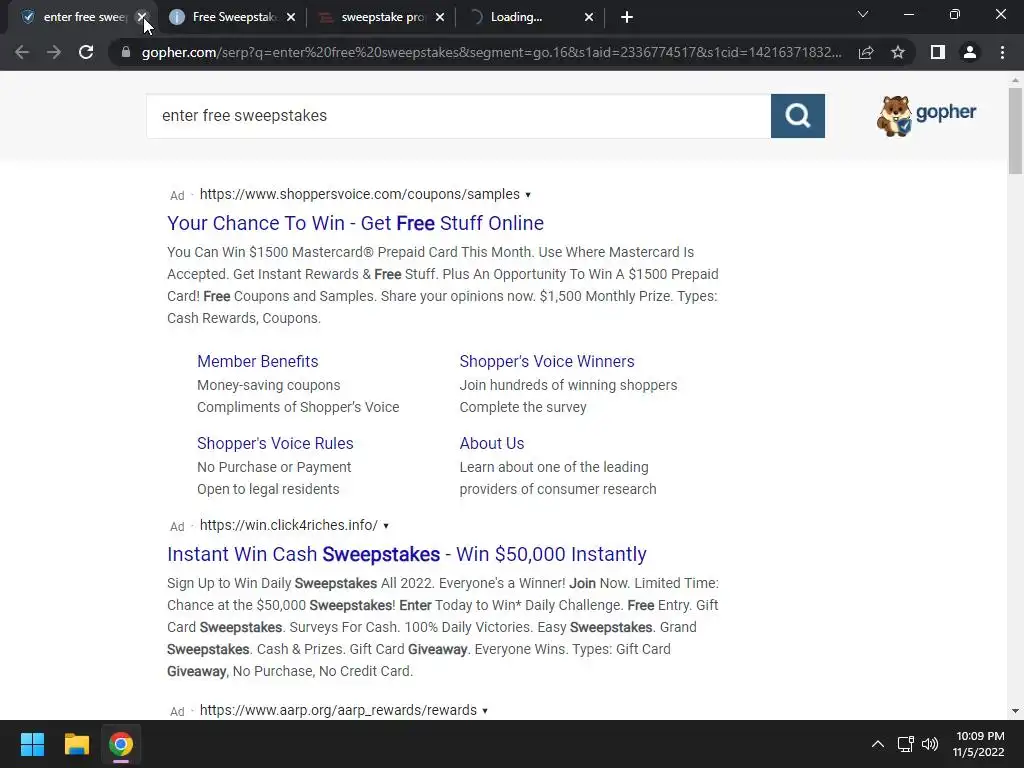Open Shopper's Voice Winners link
This screenshot has height=768, width=1024.
pyautogui.click(x=547, y=361)
